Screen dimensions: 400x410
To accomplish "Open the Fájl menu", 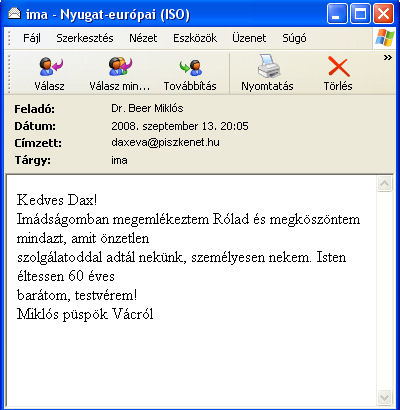I will [x=32, y=38].
